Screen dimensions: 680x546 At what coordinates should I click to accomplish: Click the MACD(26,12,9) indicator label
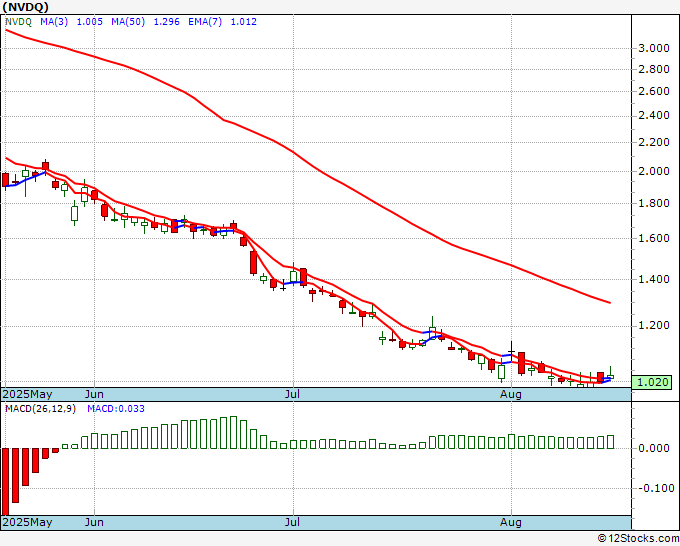tap(40, 409)
